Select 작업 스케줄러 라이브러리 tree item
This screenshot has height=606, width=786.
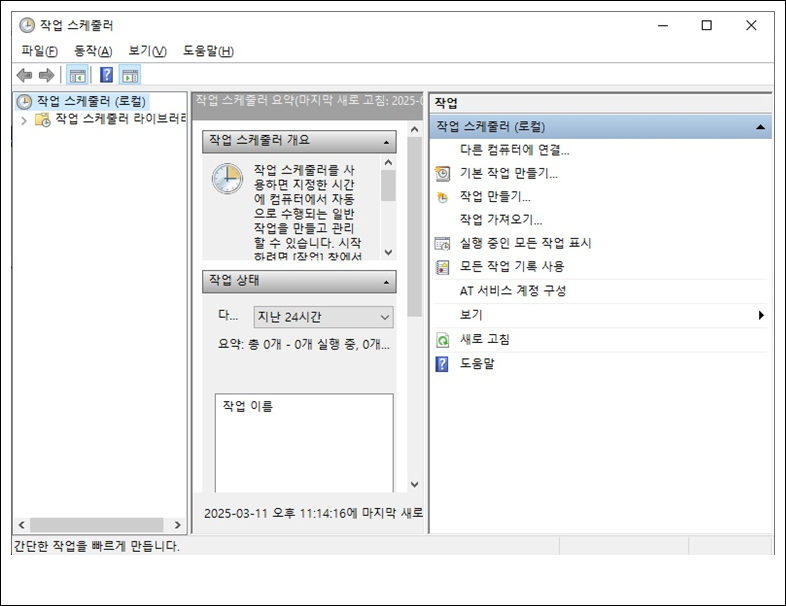click(x=120, y=119)
